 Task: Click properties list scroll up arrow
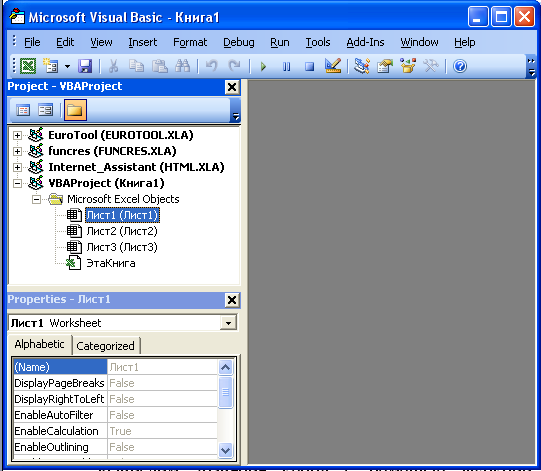pyautogui.click(x=225, y=367)
